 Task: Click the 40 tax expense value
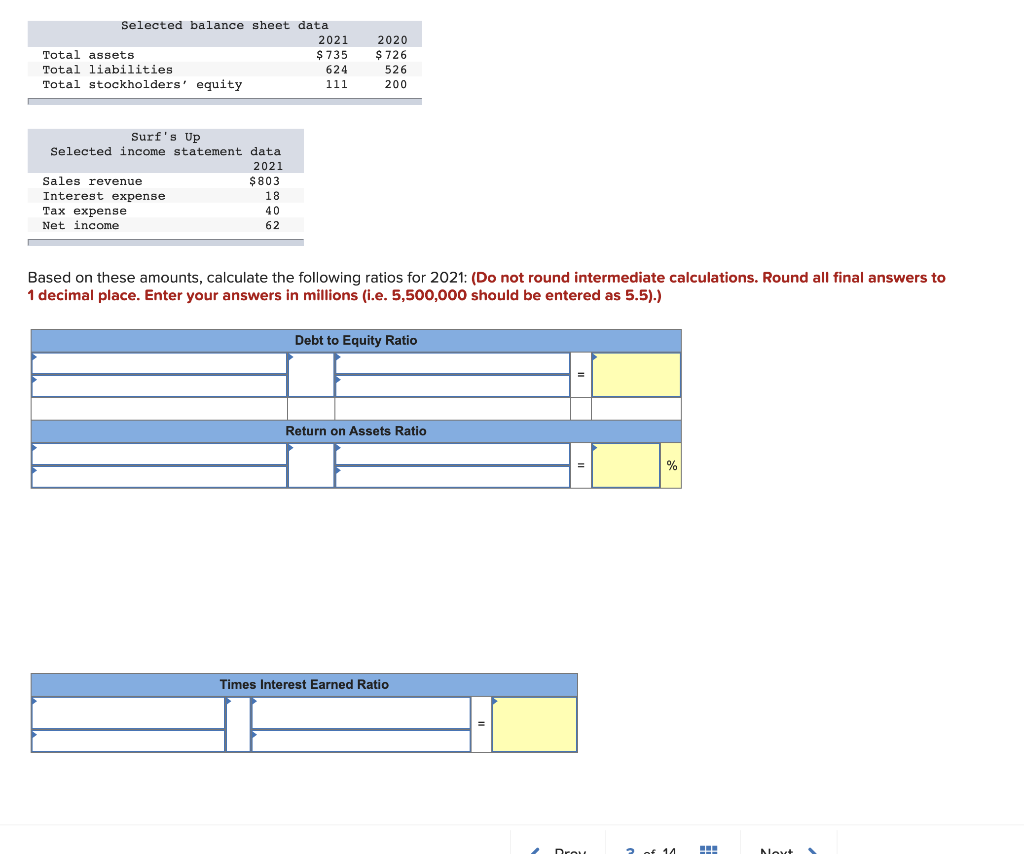coord(272,211)
